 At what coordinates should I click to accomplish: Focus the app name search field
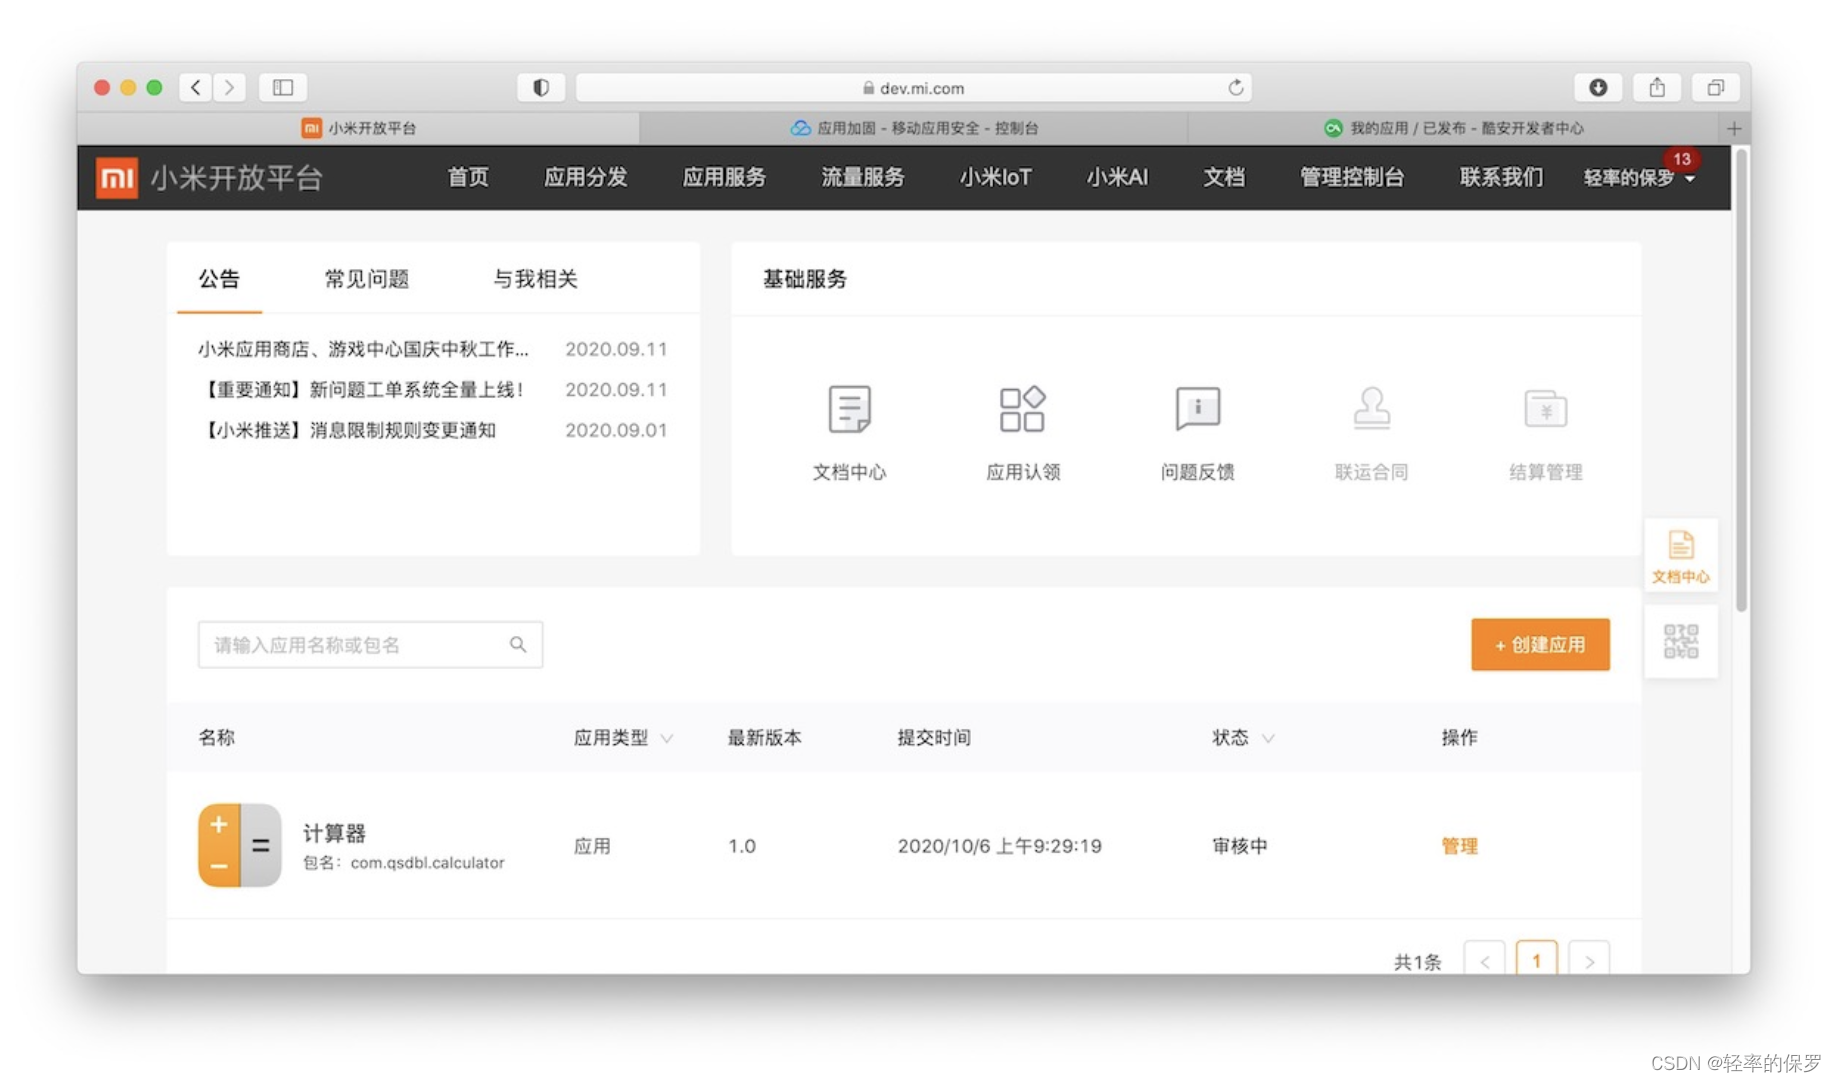(x=370, y=645)
